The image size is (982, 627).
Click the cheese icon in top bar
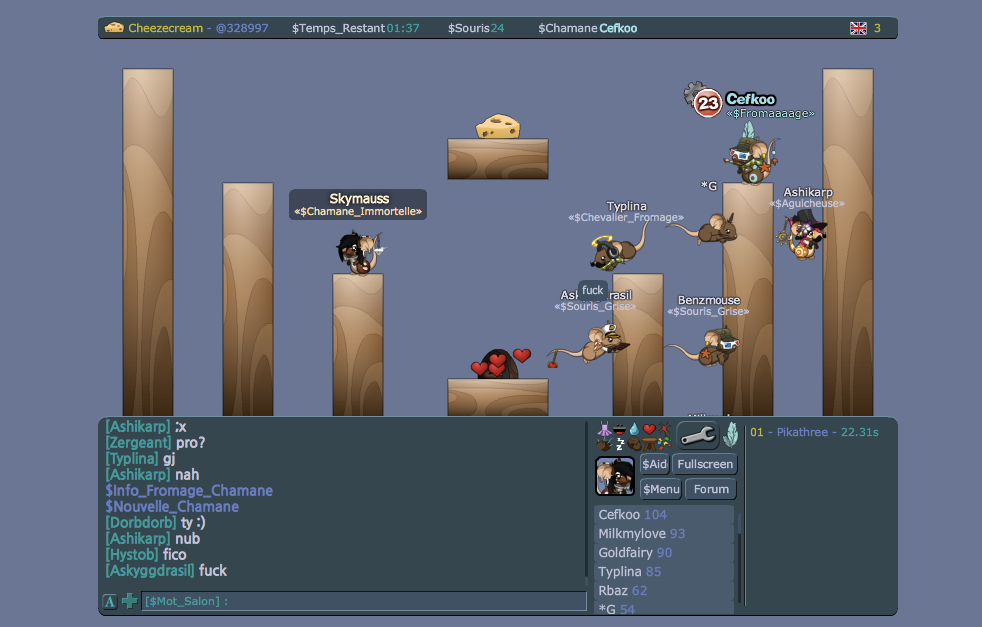(x=114, y=28)
